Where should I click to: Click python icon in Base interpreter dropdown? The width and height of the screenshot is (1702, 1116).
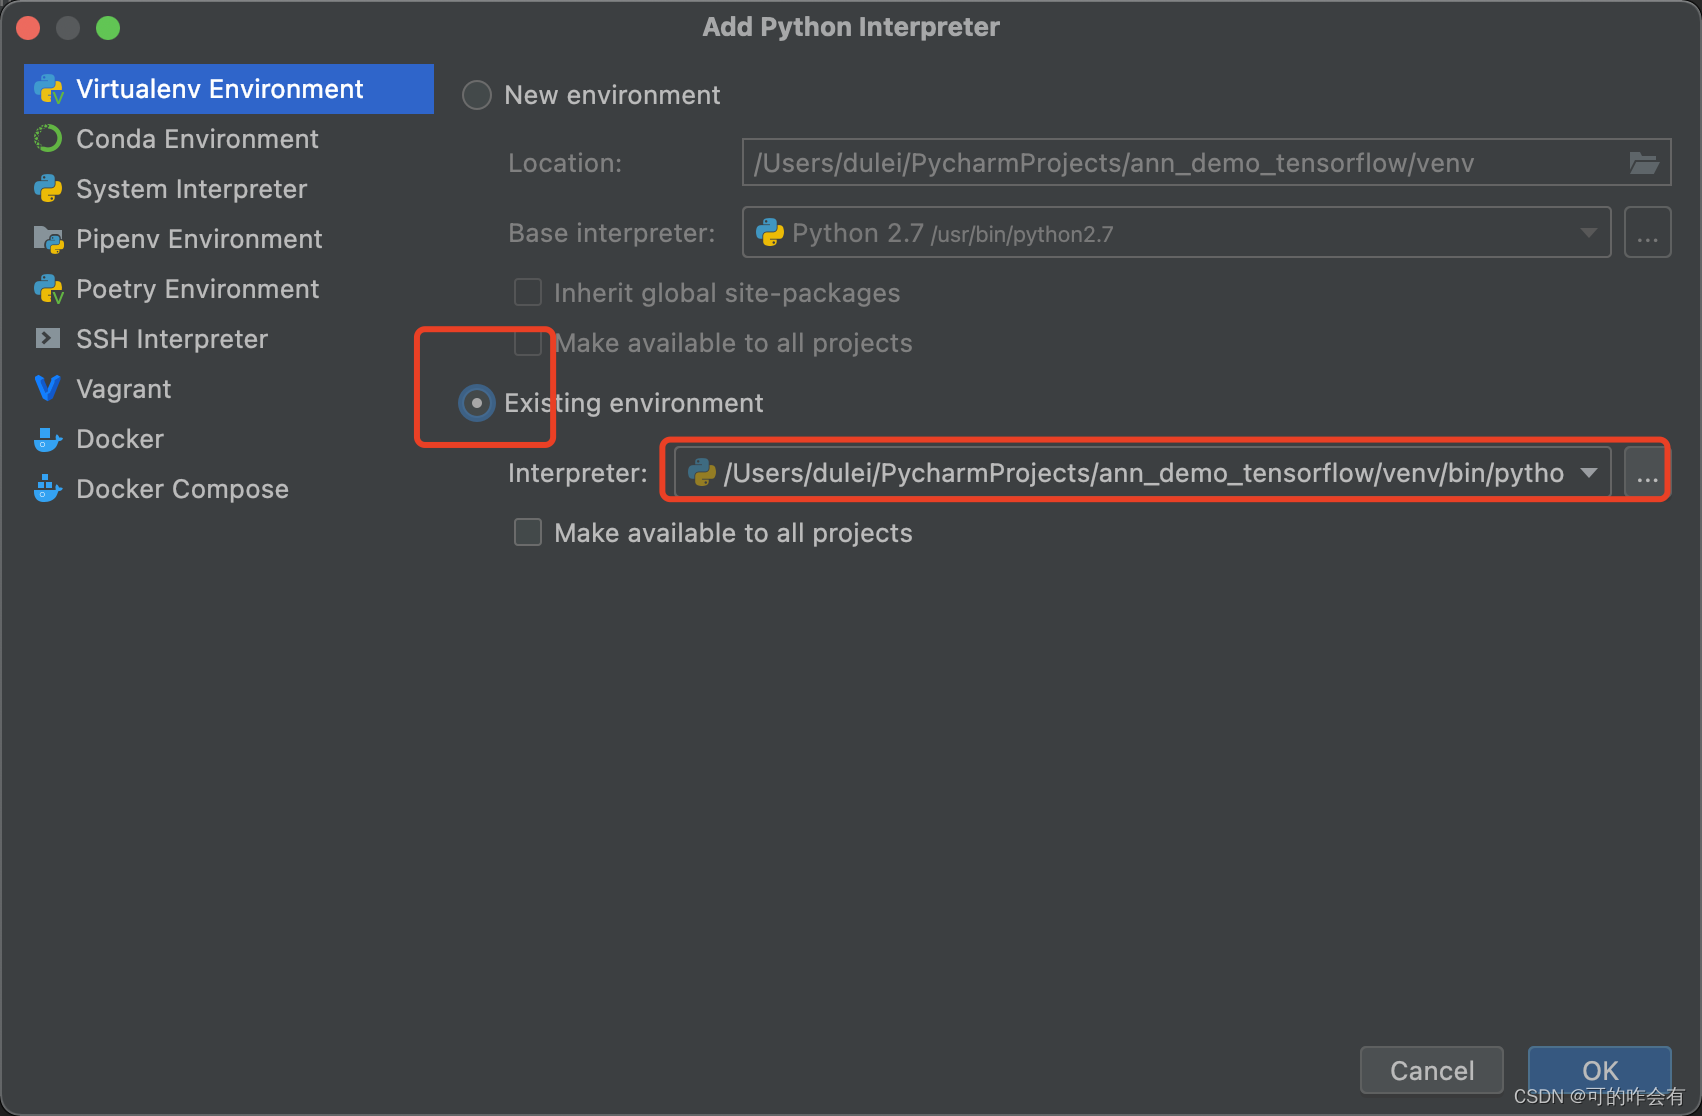(x=770, y=233)
